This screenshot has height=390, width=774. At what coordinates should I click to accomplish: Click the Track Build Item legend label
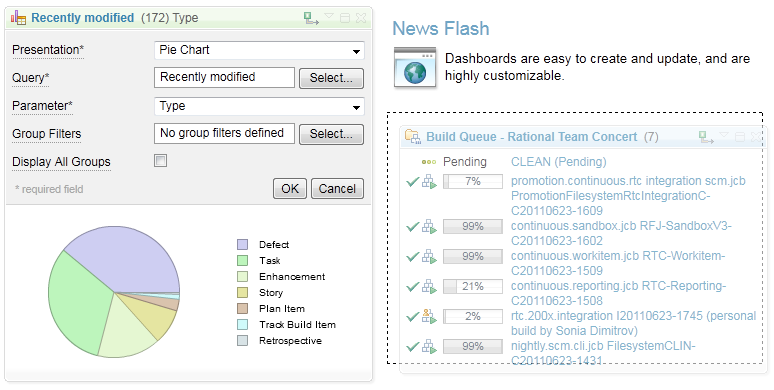point(298,324)
